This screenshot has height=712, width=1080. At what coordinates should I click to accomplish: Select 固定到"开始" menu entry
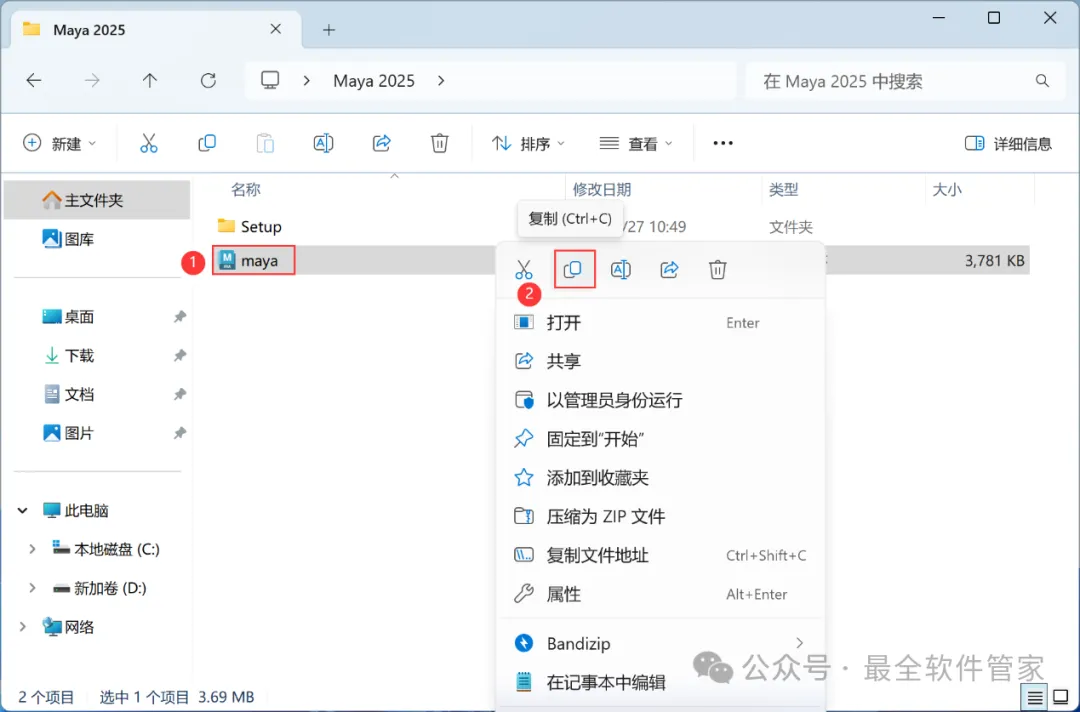(x=660, y=439)
